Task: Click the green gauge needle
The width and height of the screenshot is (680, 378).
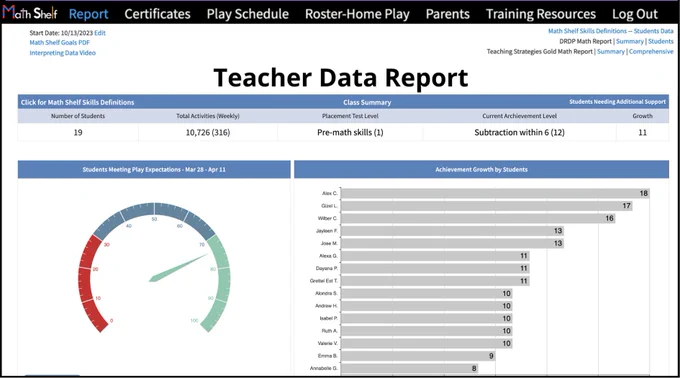Action: pyautogui.click(x=178, y=268)
